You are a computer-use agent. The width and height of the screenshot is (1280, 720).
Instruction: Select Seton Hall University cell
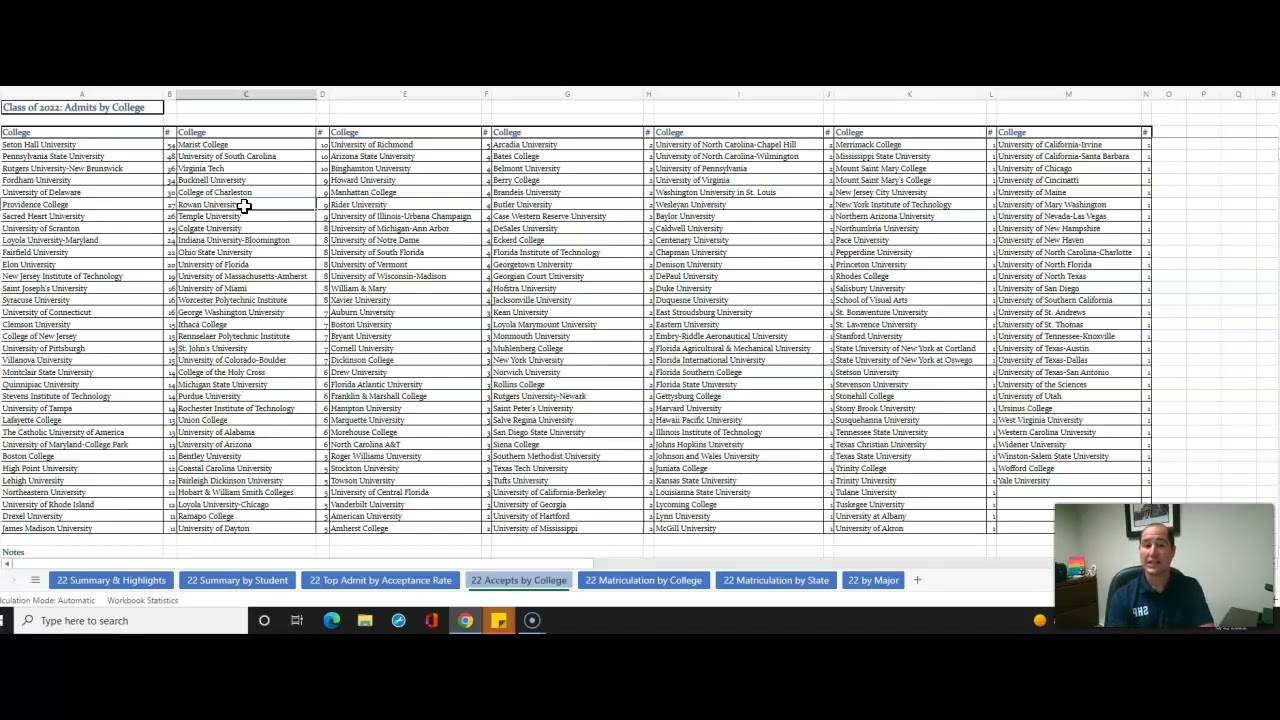click(81, 145)
